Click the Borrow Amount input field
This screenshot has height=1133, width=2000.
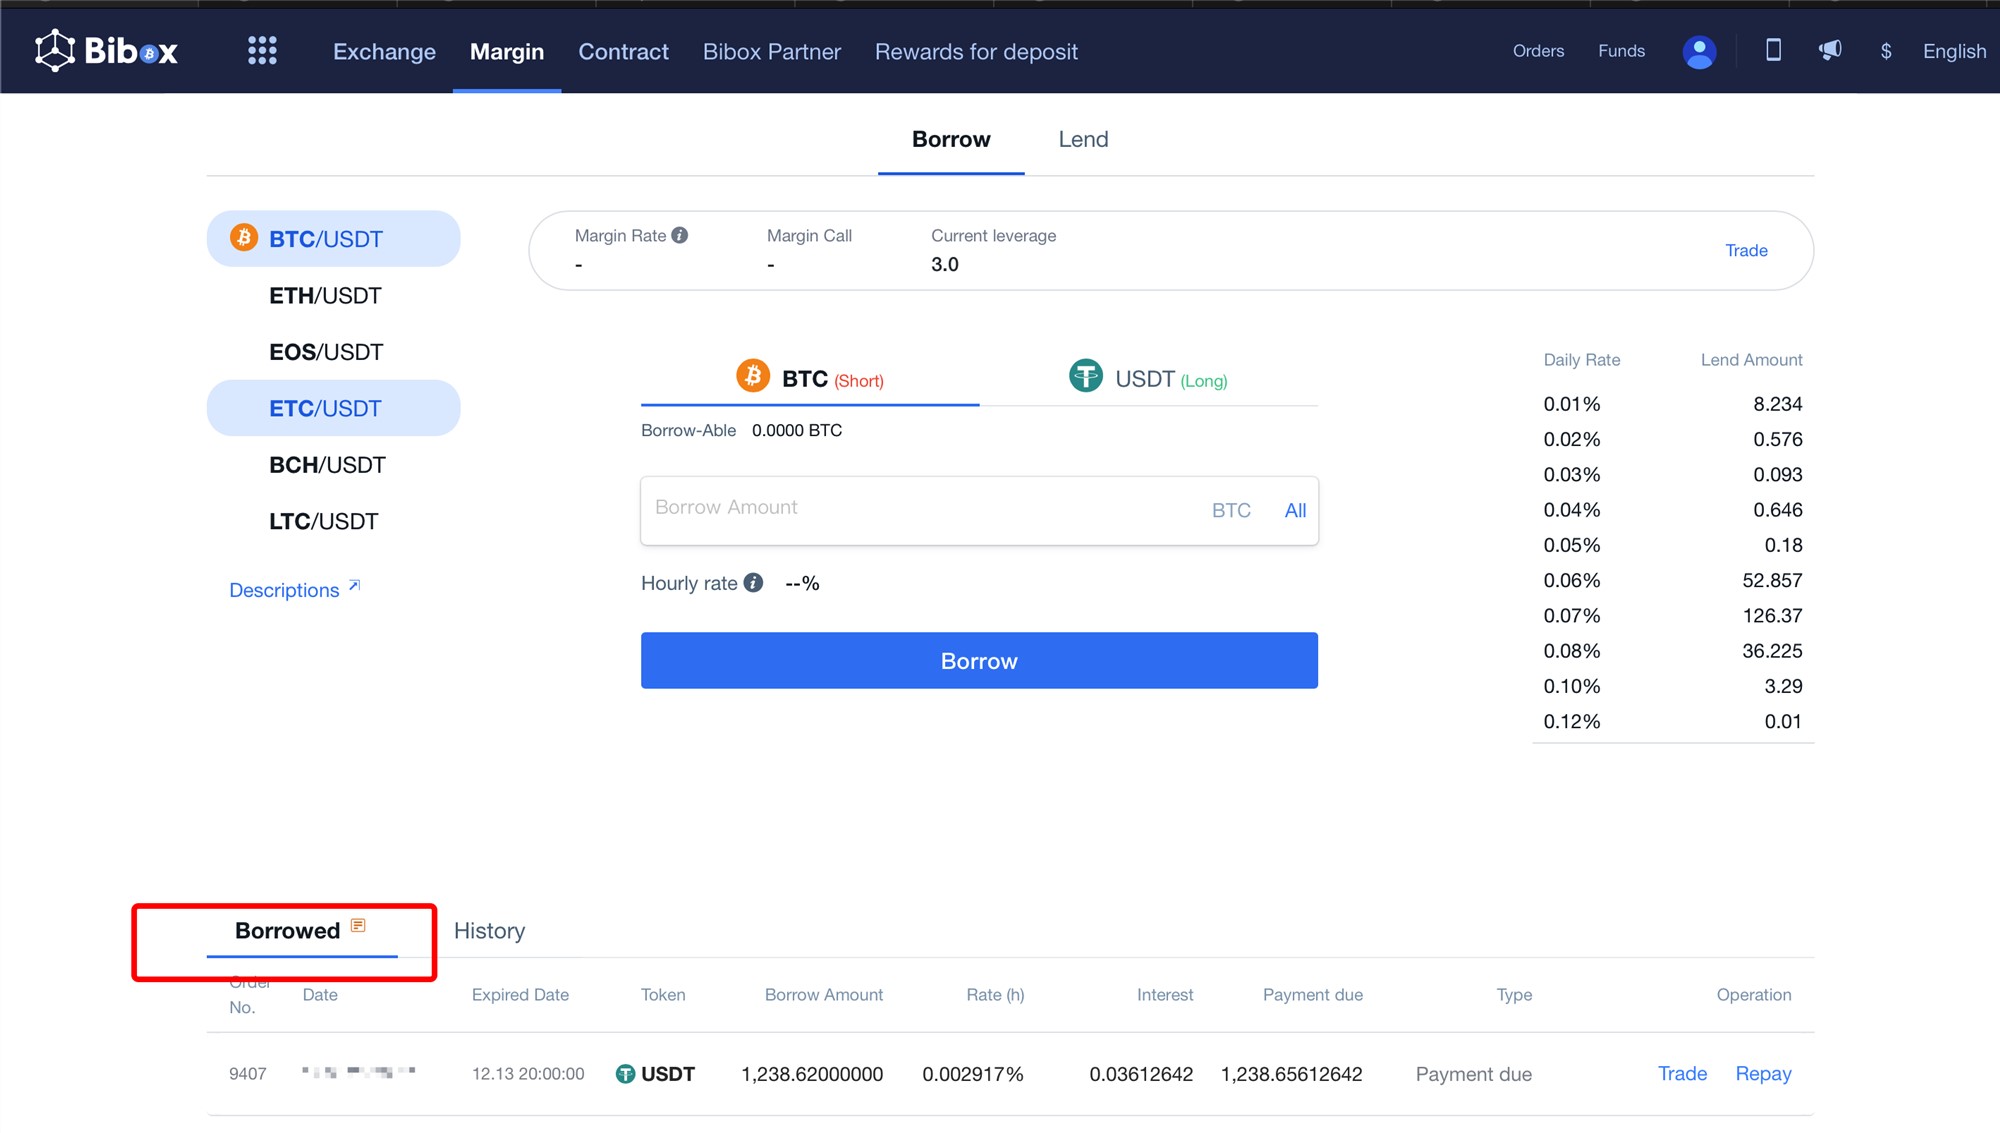click(920, 508)
